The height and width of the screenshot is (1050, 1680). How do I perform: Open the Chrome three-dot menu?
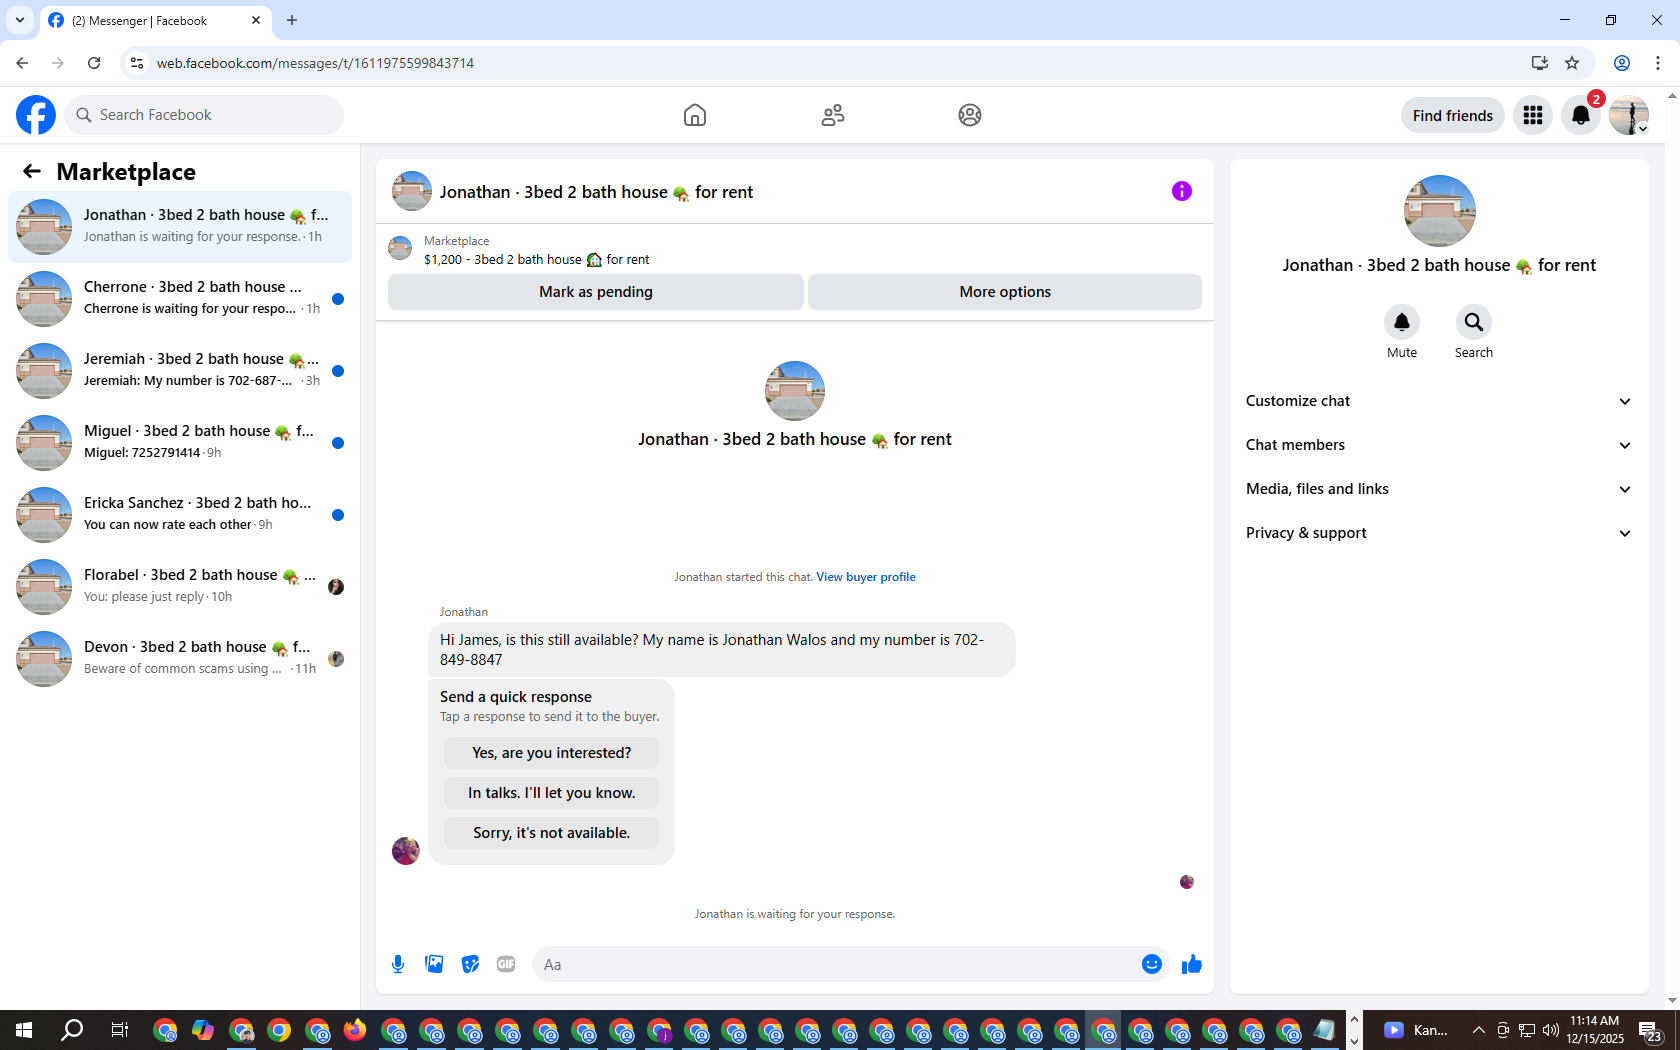(1658, 63)
